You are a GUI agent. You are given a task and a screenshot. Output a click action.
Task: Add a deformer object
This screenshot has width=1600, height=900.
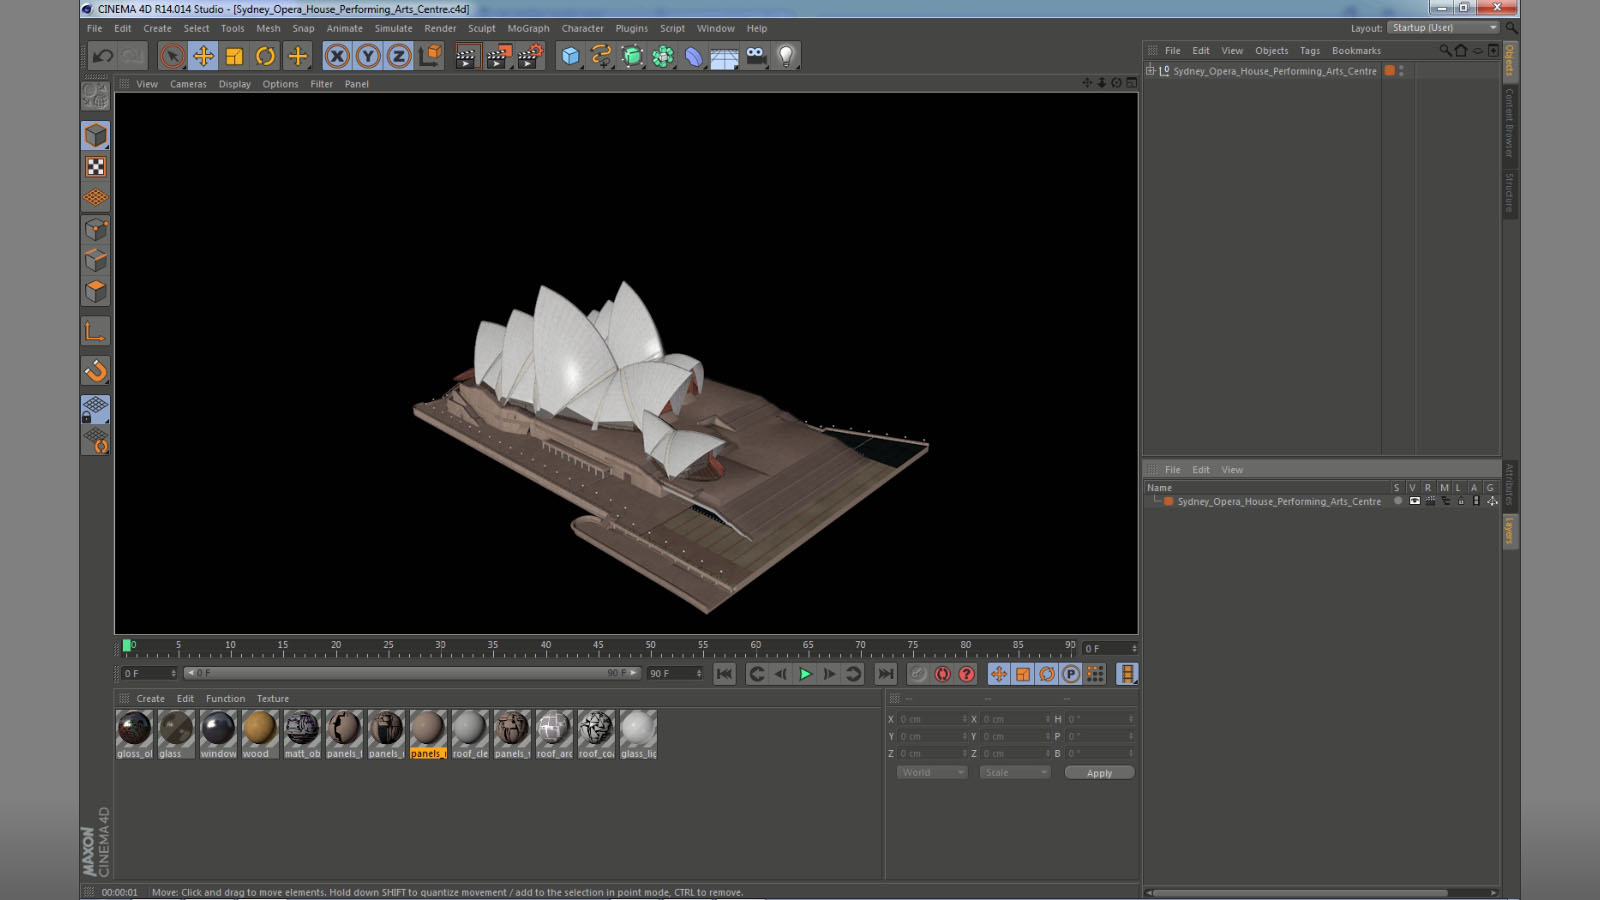pos(694,56)
